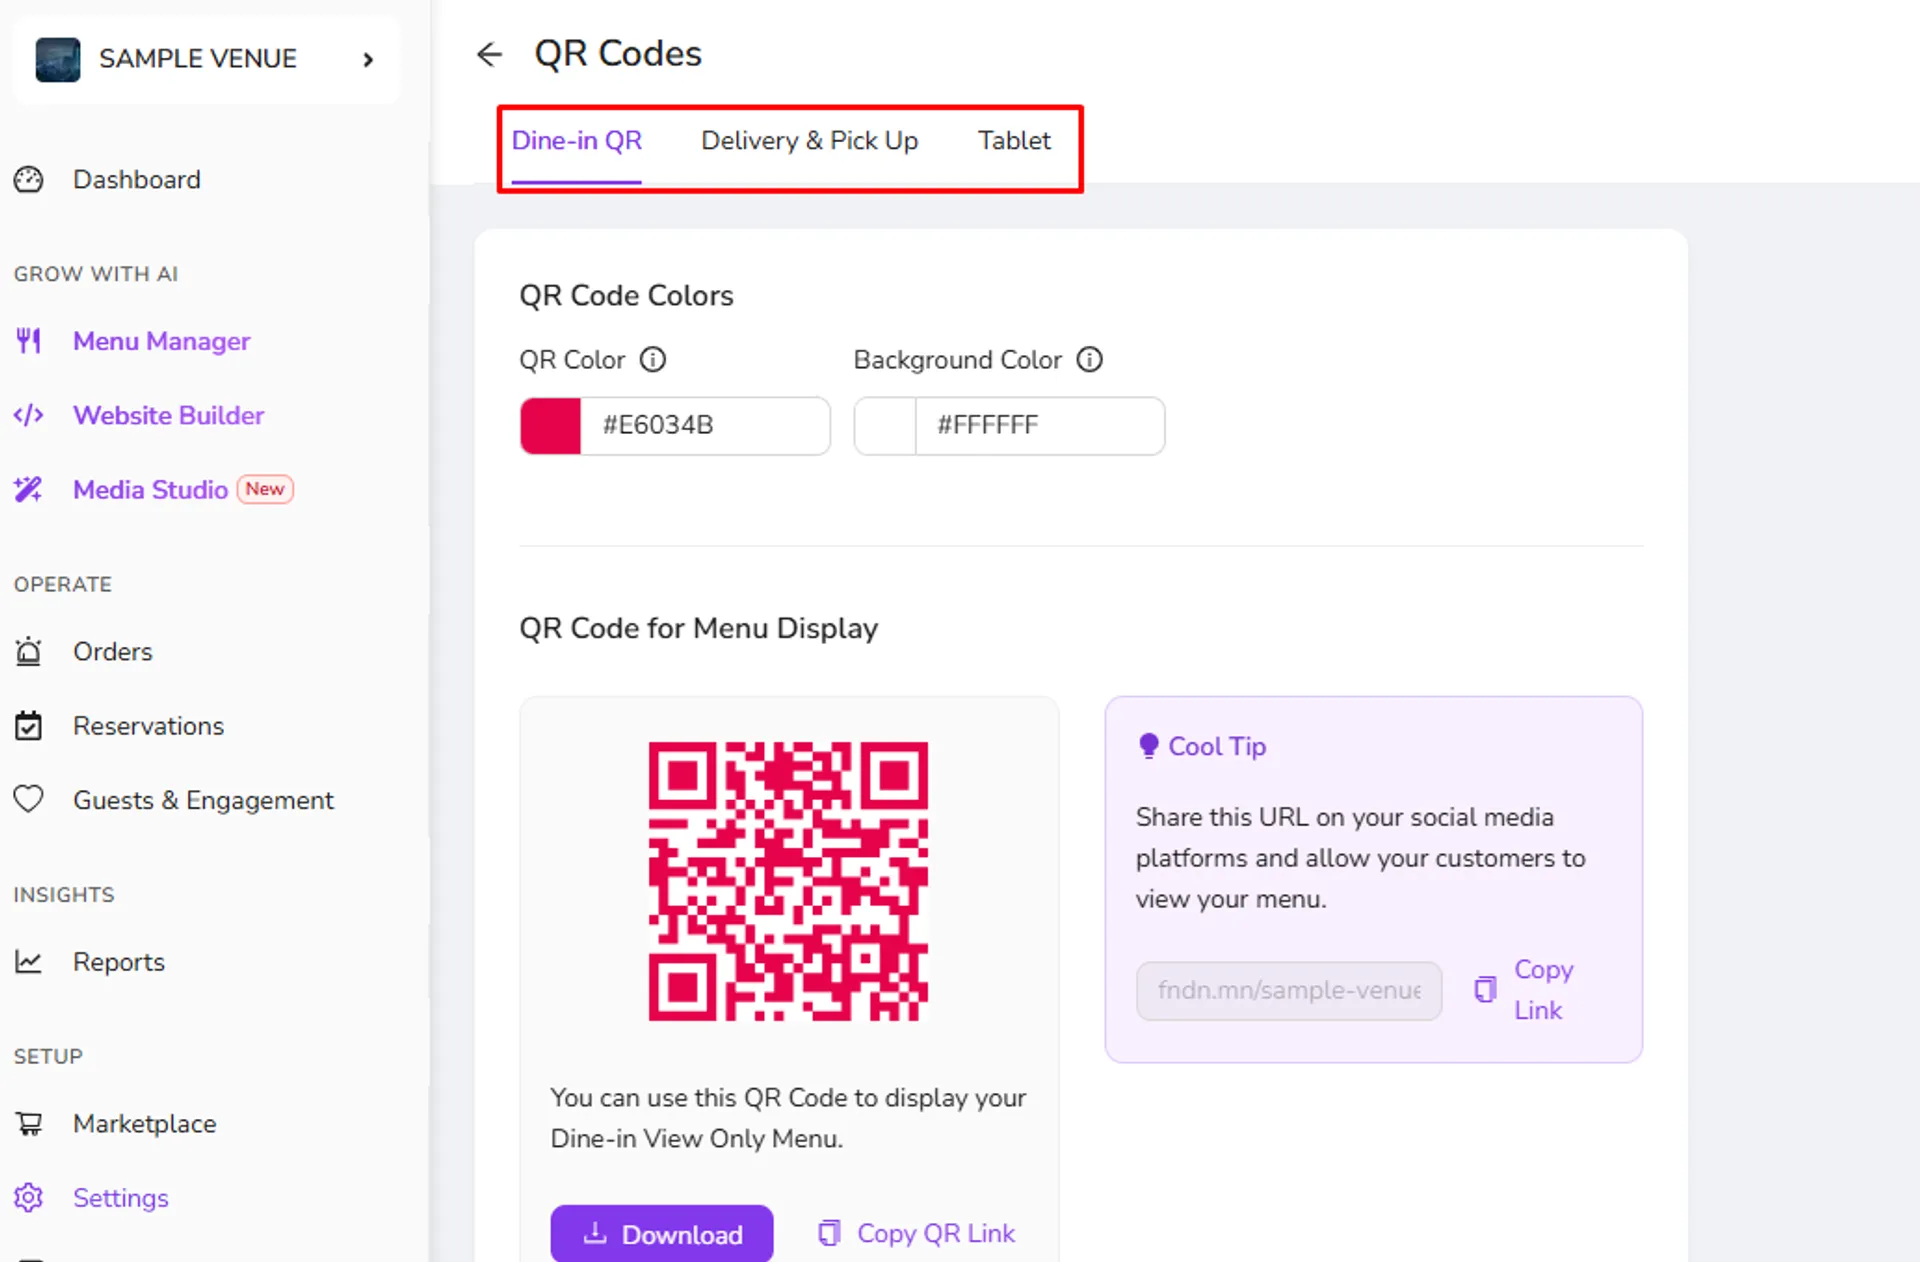Show info tooltip for QR Color
Image resolution: width=1920 pixels, height=1262 pixels.
[x=653, y=359]
